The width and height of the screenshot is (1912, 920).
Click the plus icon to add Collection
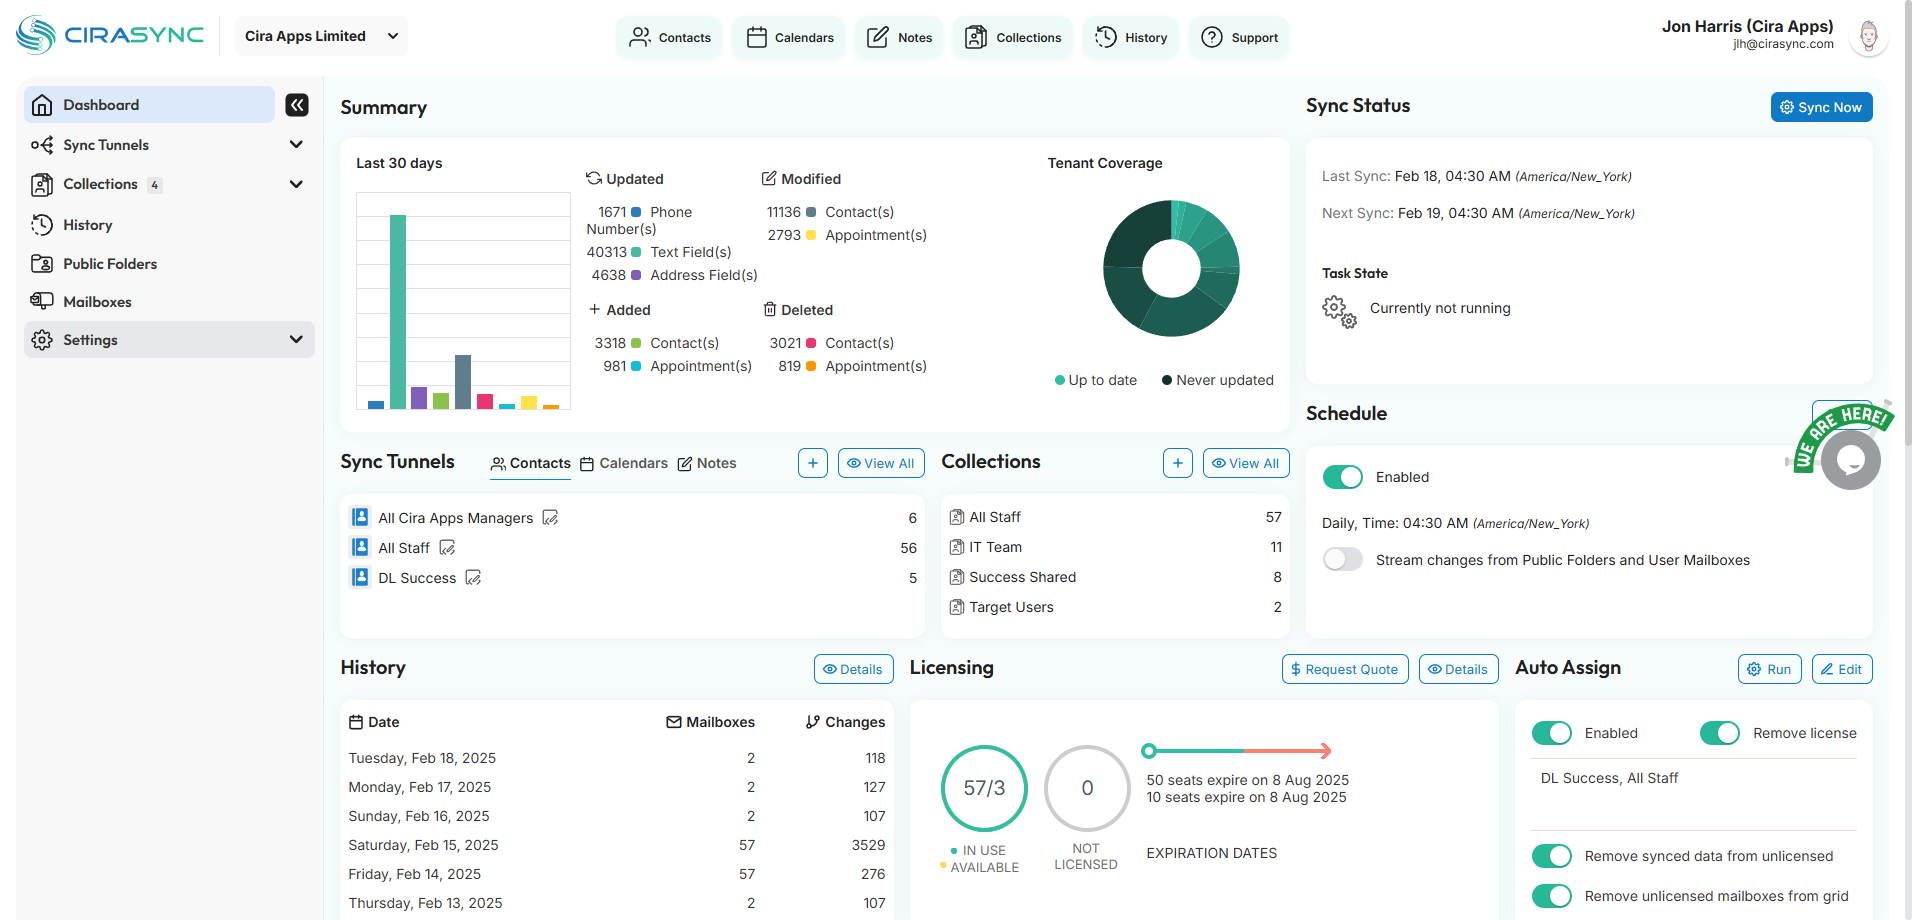tap(1177, 463)
